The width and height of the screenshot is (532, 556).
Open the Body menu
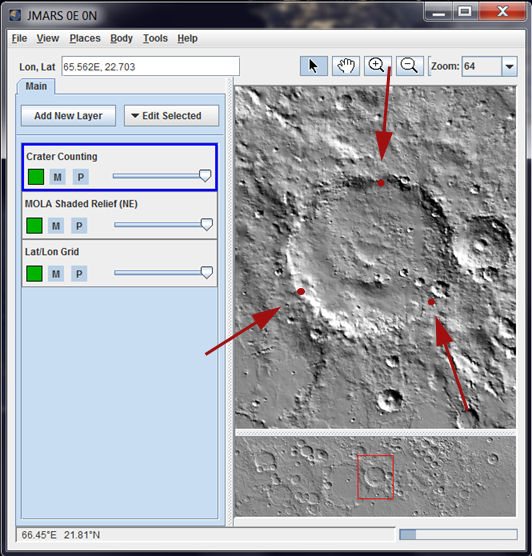(121, 38)
